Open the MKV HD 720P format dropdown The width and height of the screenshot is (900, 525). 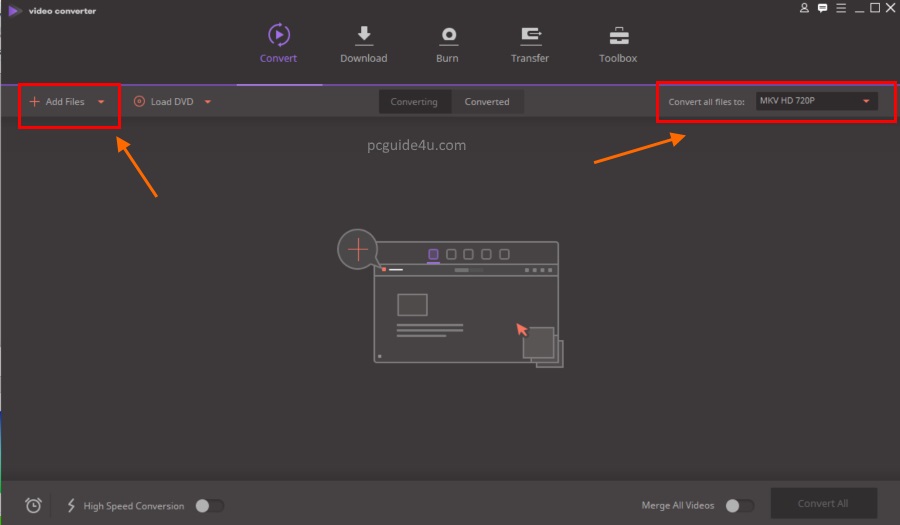click(815, 101)
